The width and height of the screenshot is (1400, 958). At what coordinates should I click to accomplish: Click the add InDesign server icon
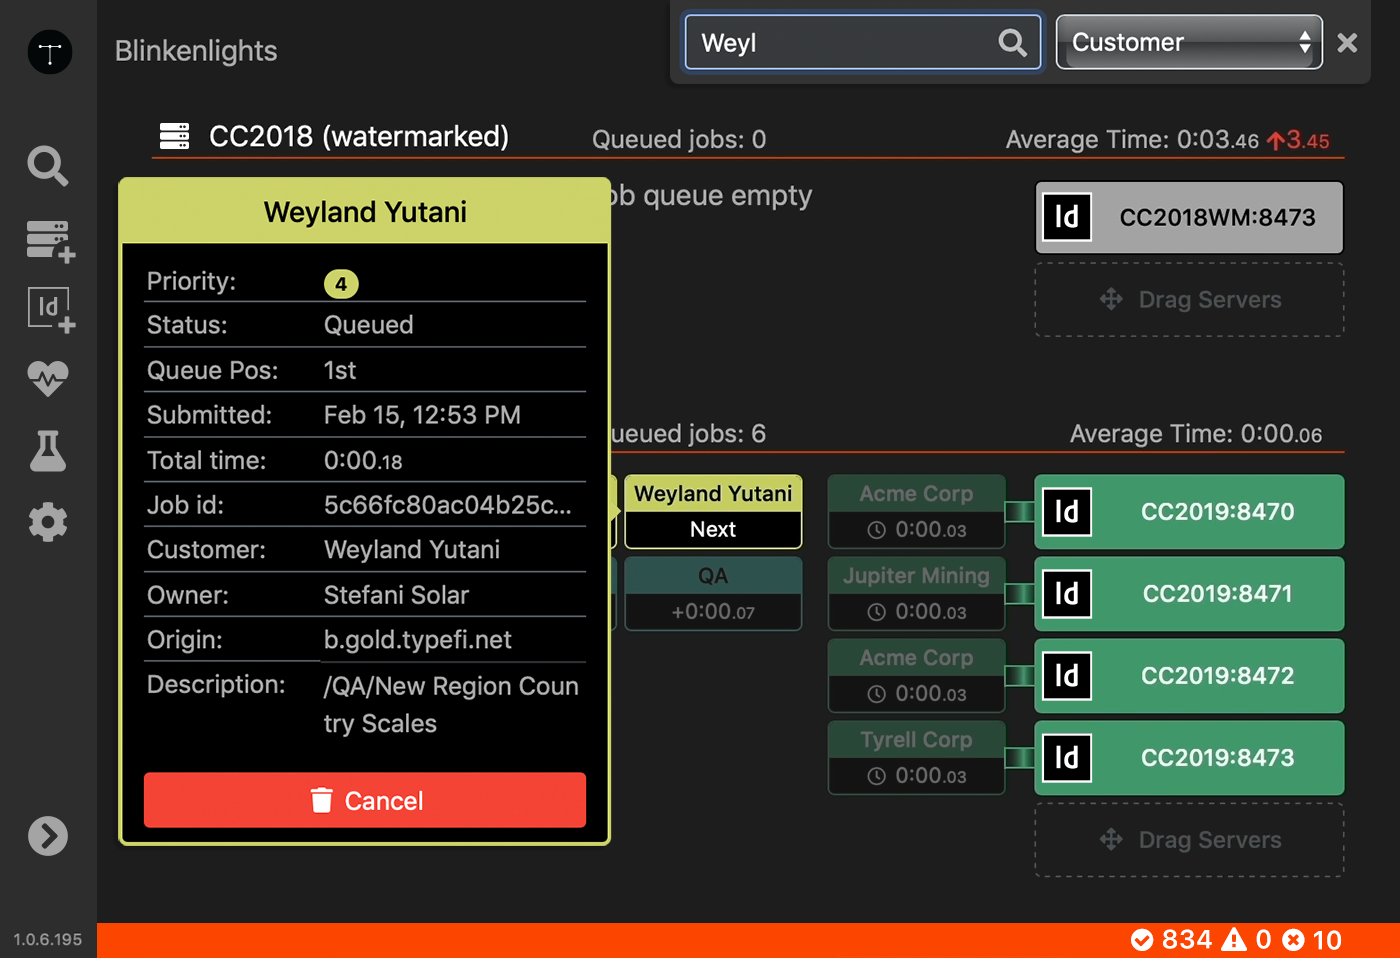coord(51,311)
